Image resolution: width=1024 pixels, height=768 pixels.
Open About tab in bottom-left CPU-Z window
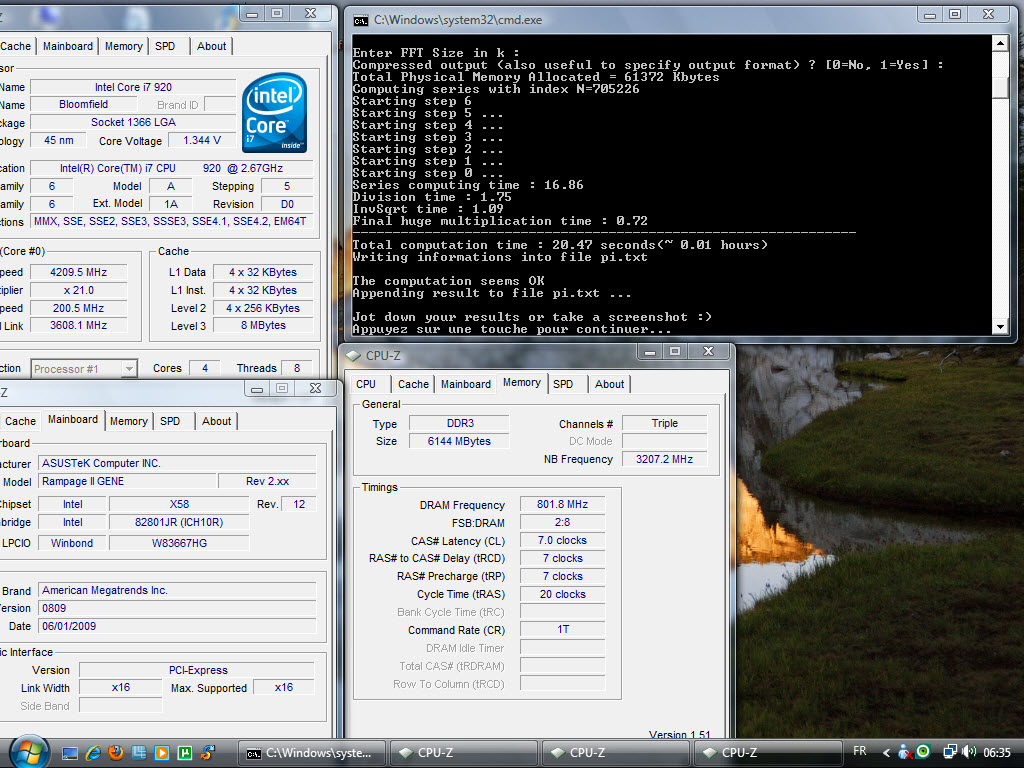click(x=216, y=421)
